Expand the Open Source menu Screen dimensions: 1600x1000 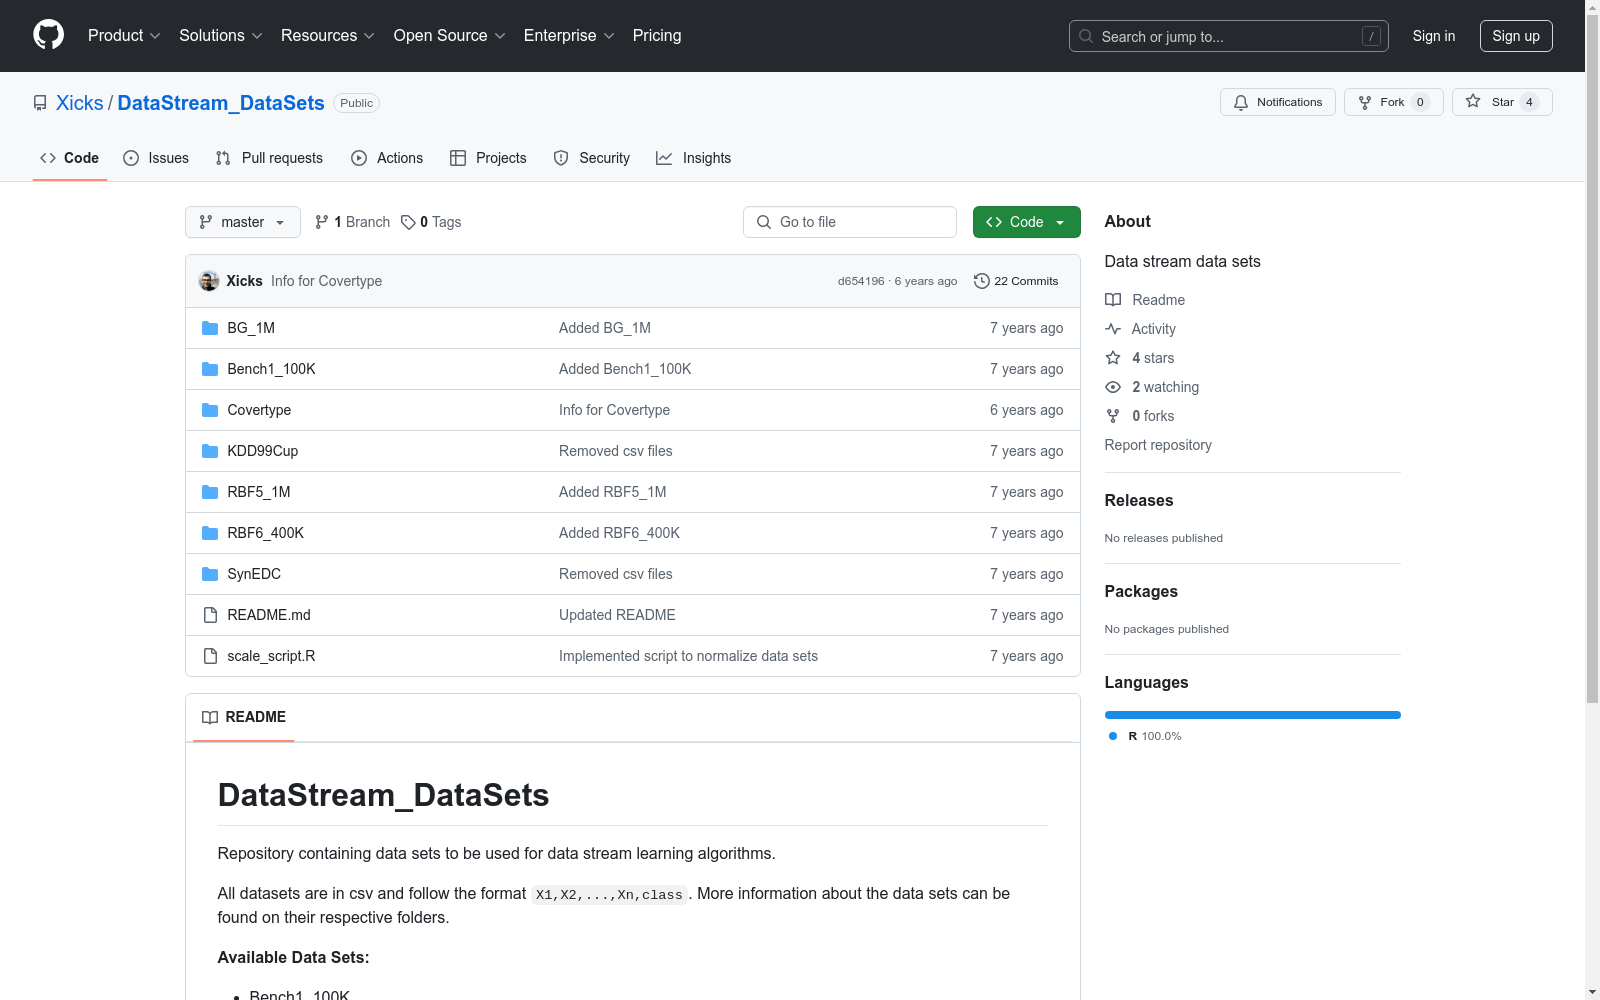click(450, 35)
